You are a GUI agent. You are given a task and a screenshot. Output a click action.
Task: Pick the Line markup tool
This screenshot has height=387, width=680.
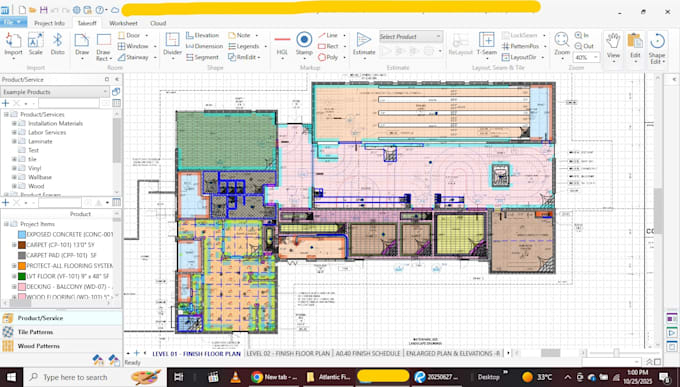pyautogui.click(x=331, y=35)
